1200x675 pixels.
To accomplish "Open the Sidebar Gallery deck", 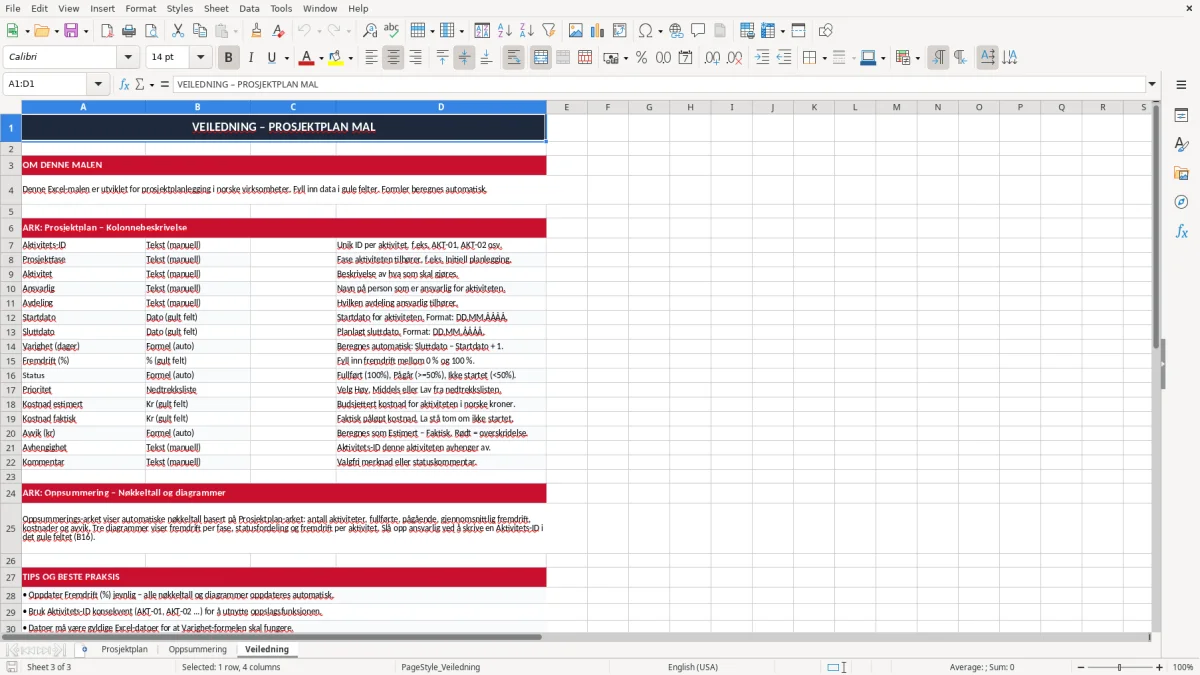I will pyautogui.click(x=1181, y=174).
